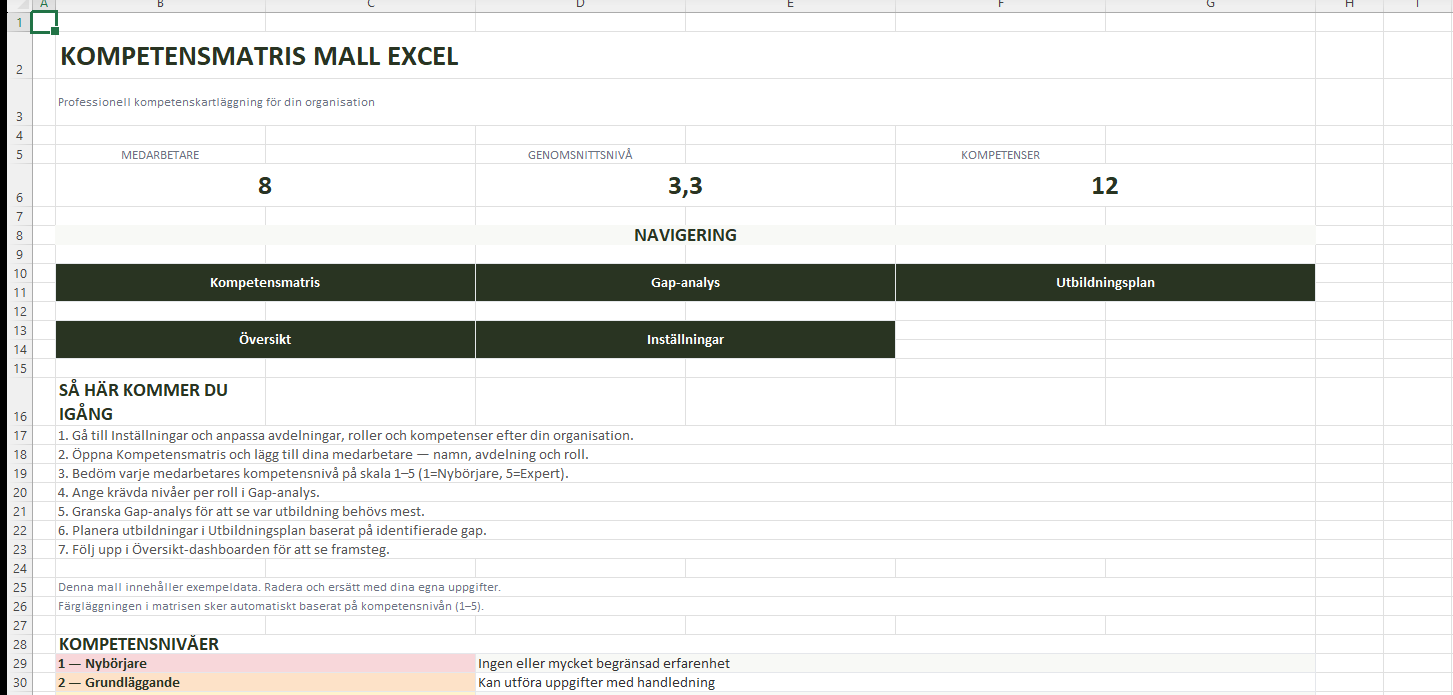Jump to the Översikt dashboard button
1453x695 pixels.
[265, 340]
